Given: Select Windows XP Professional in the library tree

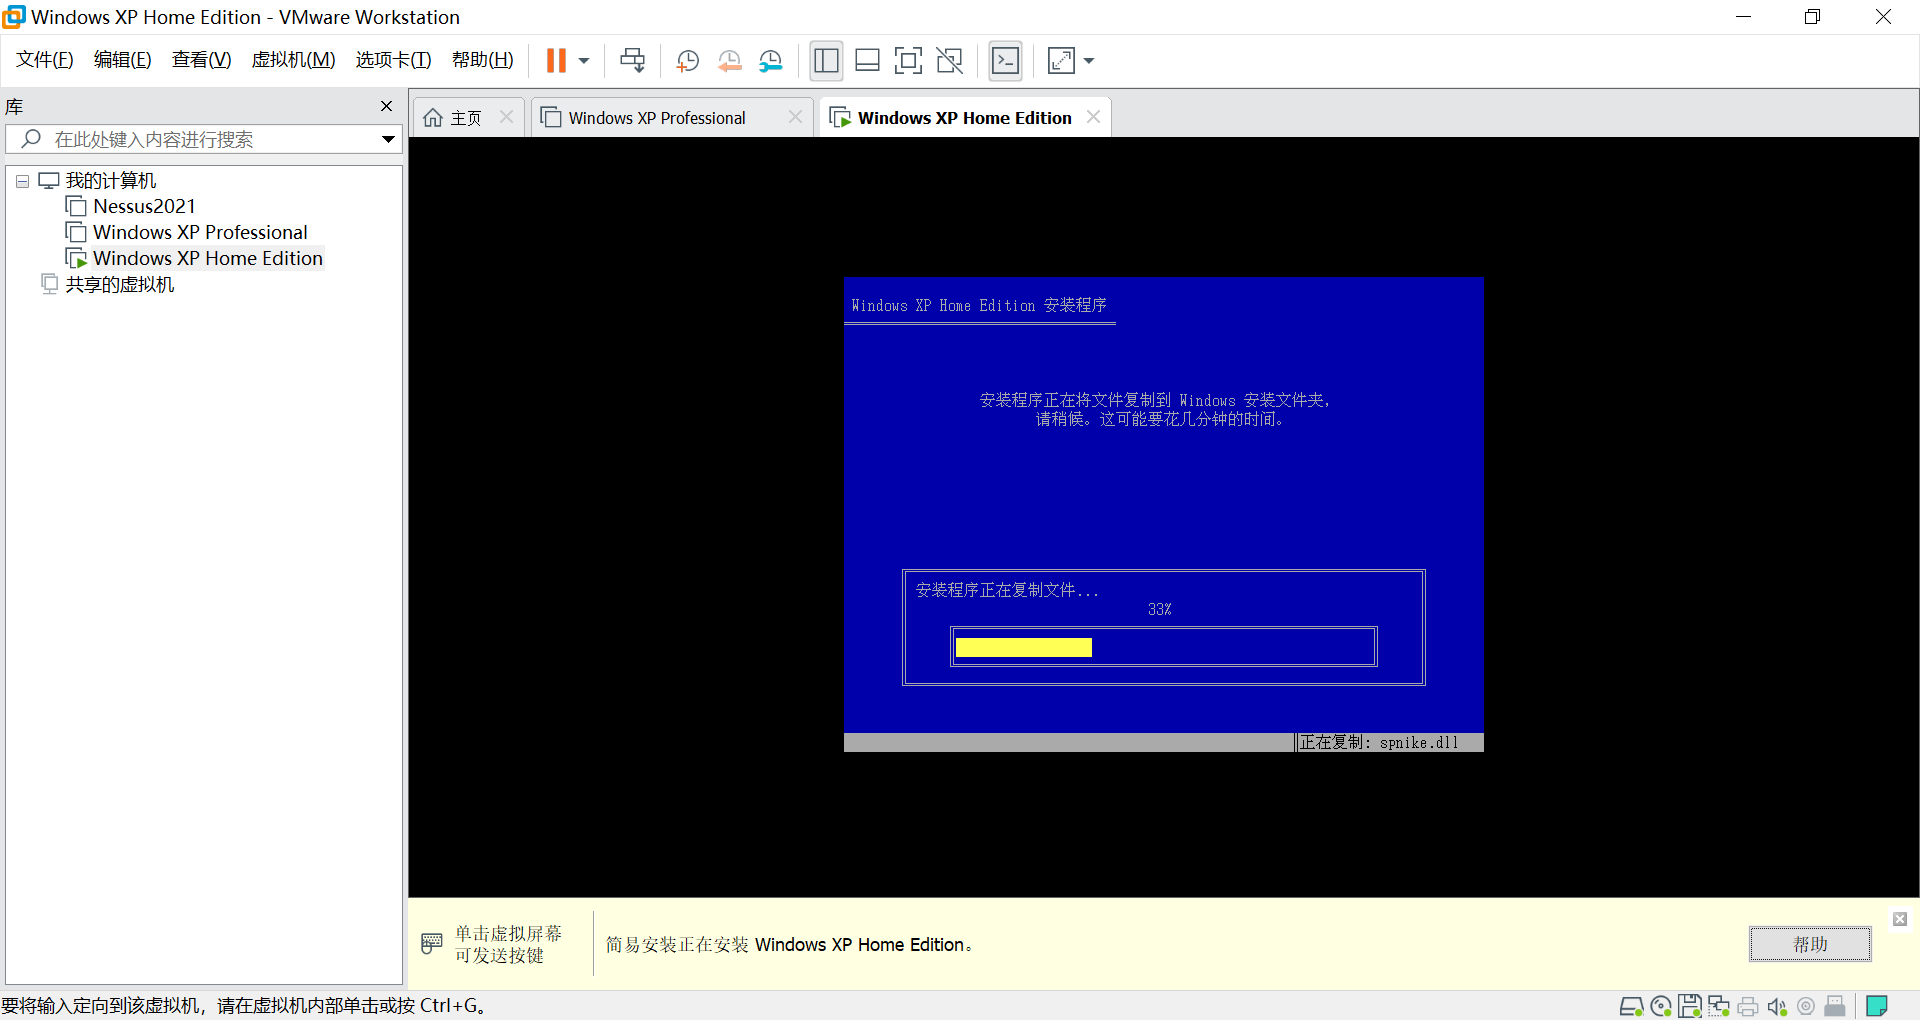Looking at the screenshot, I should pyautogui.click(x=200, y=232).
